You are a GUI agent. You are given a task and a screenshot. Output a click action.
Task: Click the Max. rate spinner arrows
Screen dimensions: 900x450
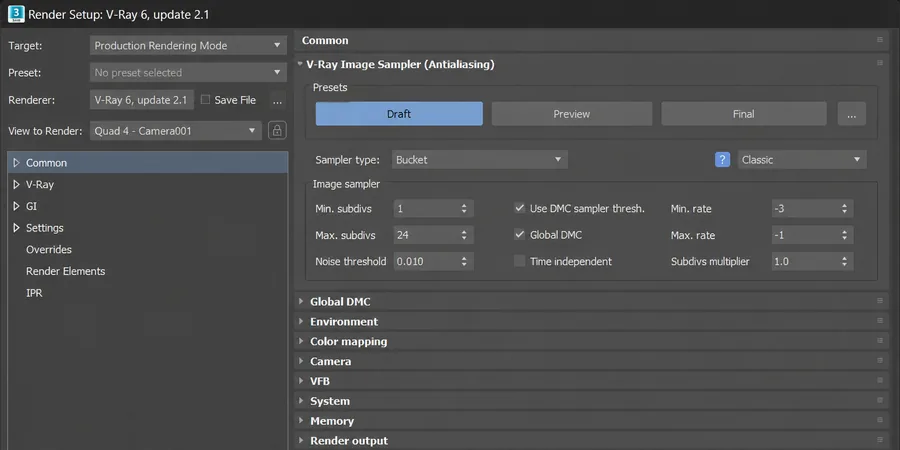pos(844,235)
